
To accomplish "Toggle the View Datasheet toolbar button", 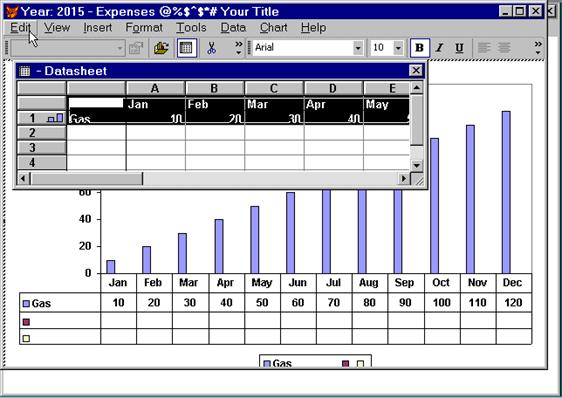I will [x=186, y=48].
